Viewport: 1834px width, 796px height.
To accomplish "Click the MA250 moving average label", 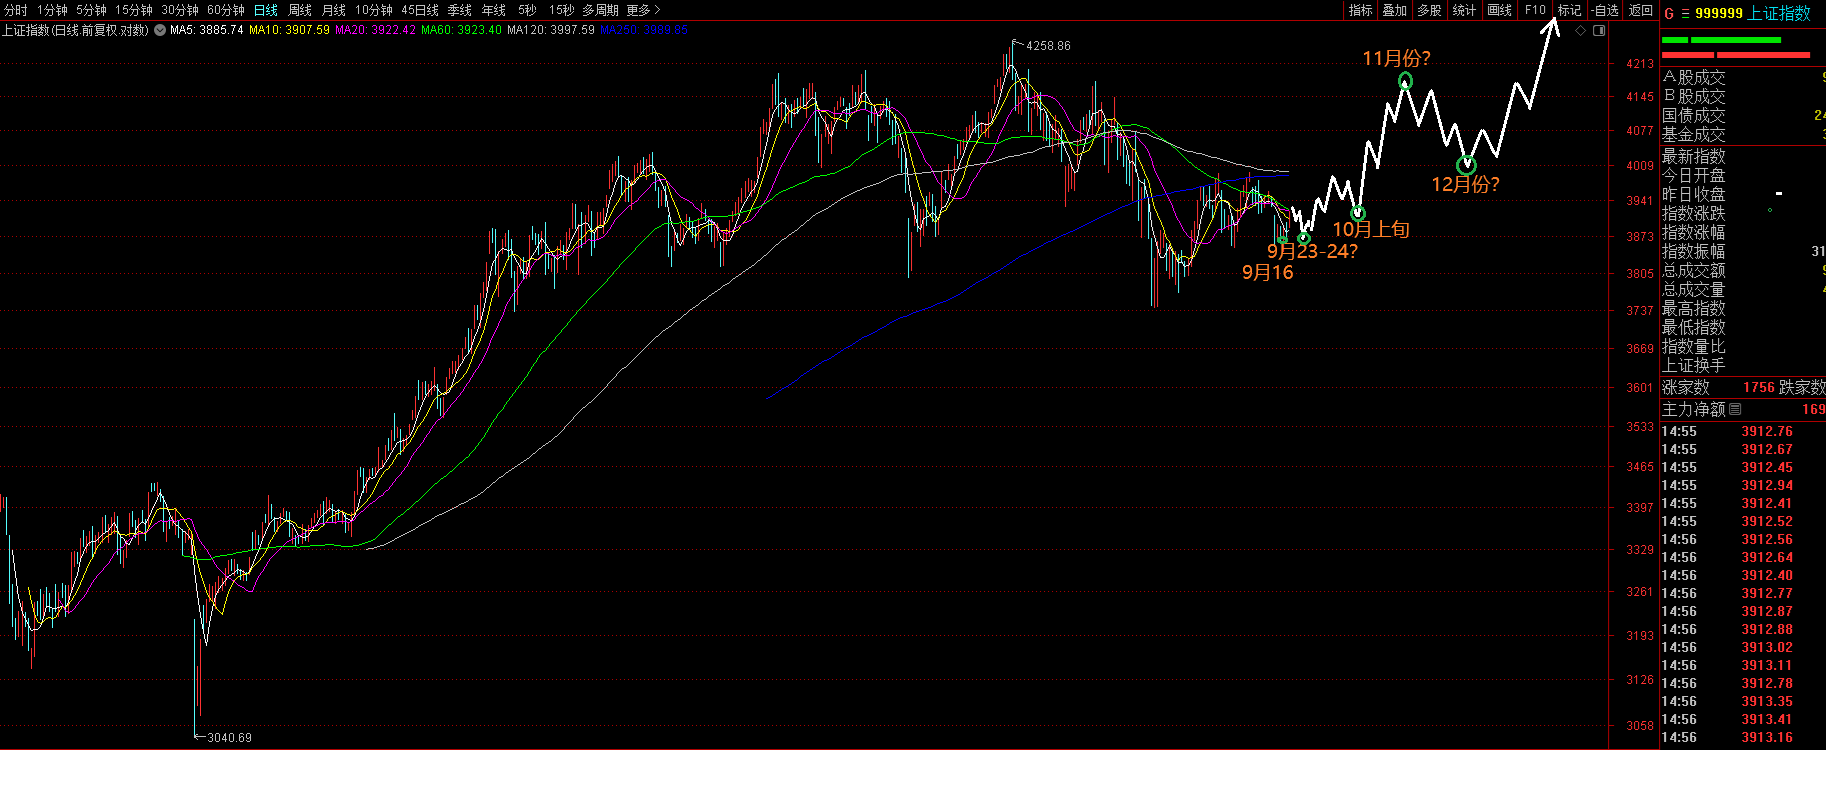I will click(644, 30).
